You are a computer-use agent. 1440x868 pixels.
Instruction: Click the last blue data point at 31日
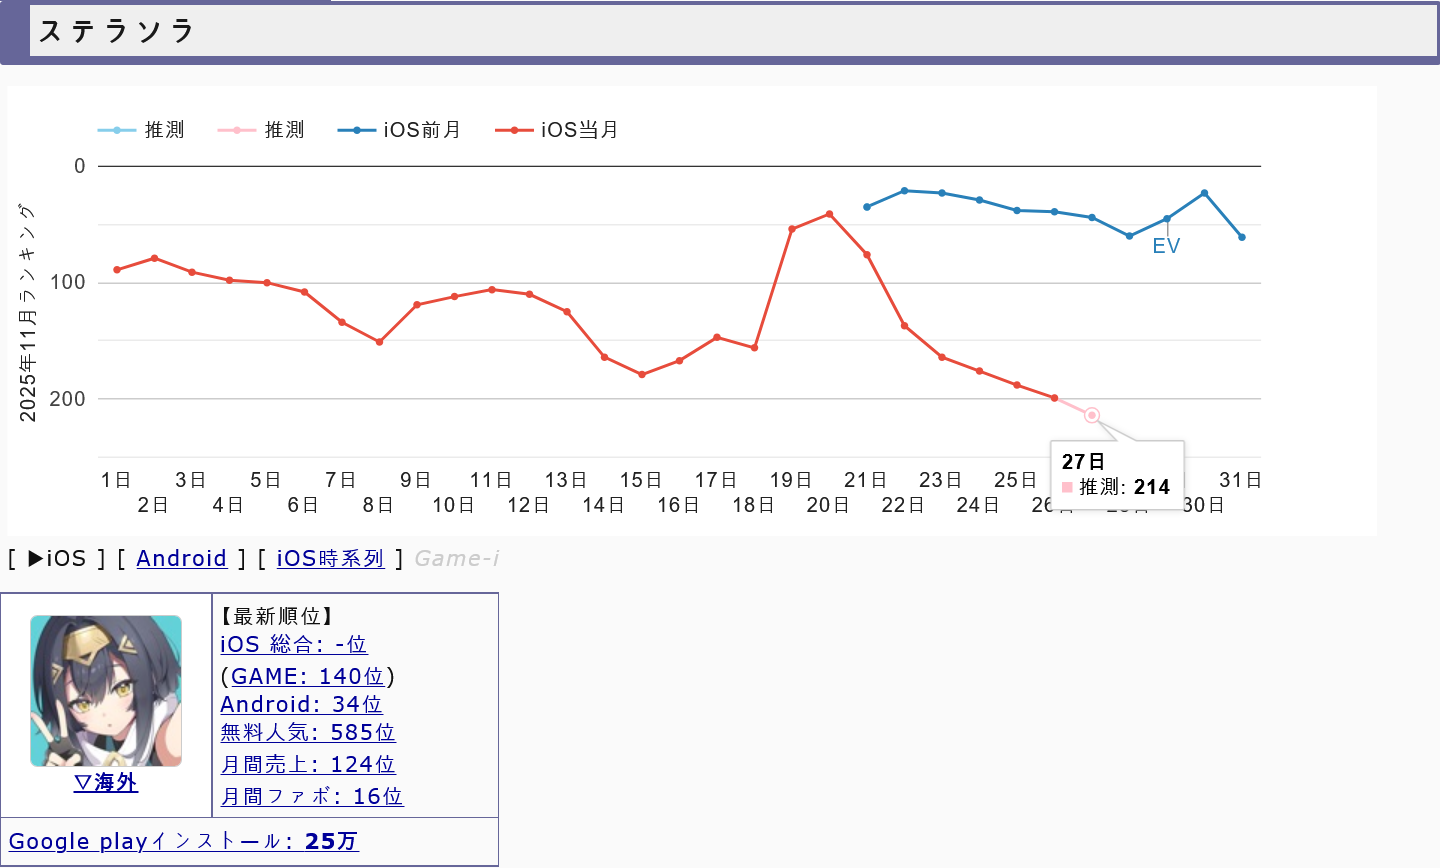(x=1242, y=237)
